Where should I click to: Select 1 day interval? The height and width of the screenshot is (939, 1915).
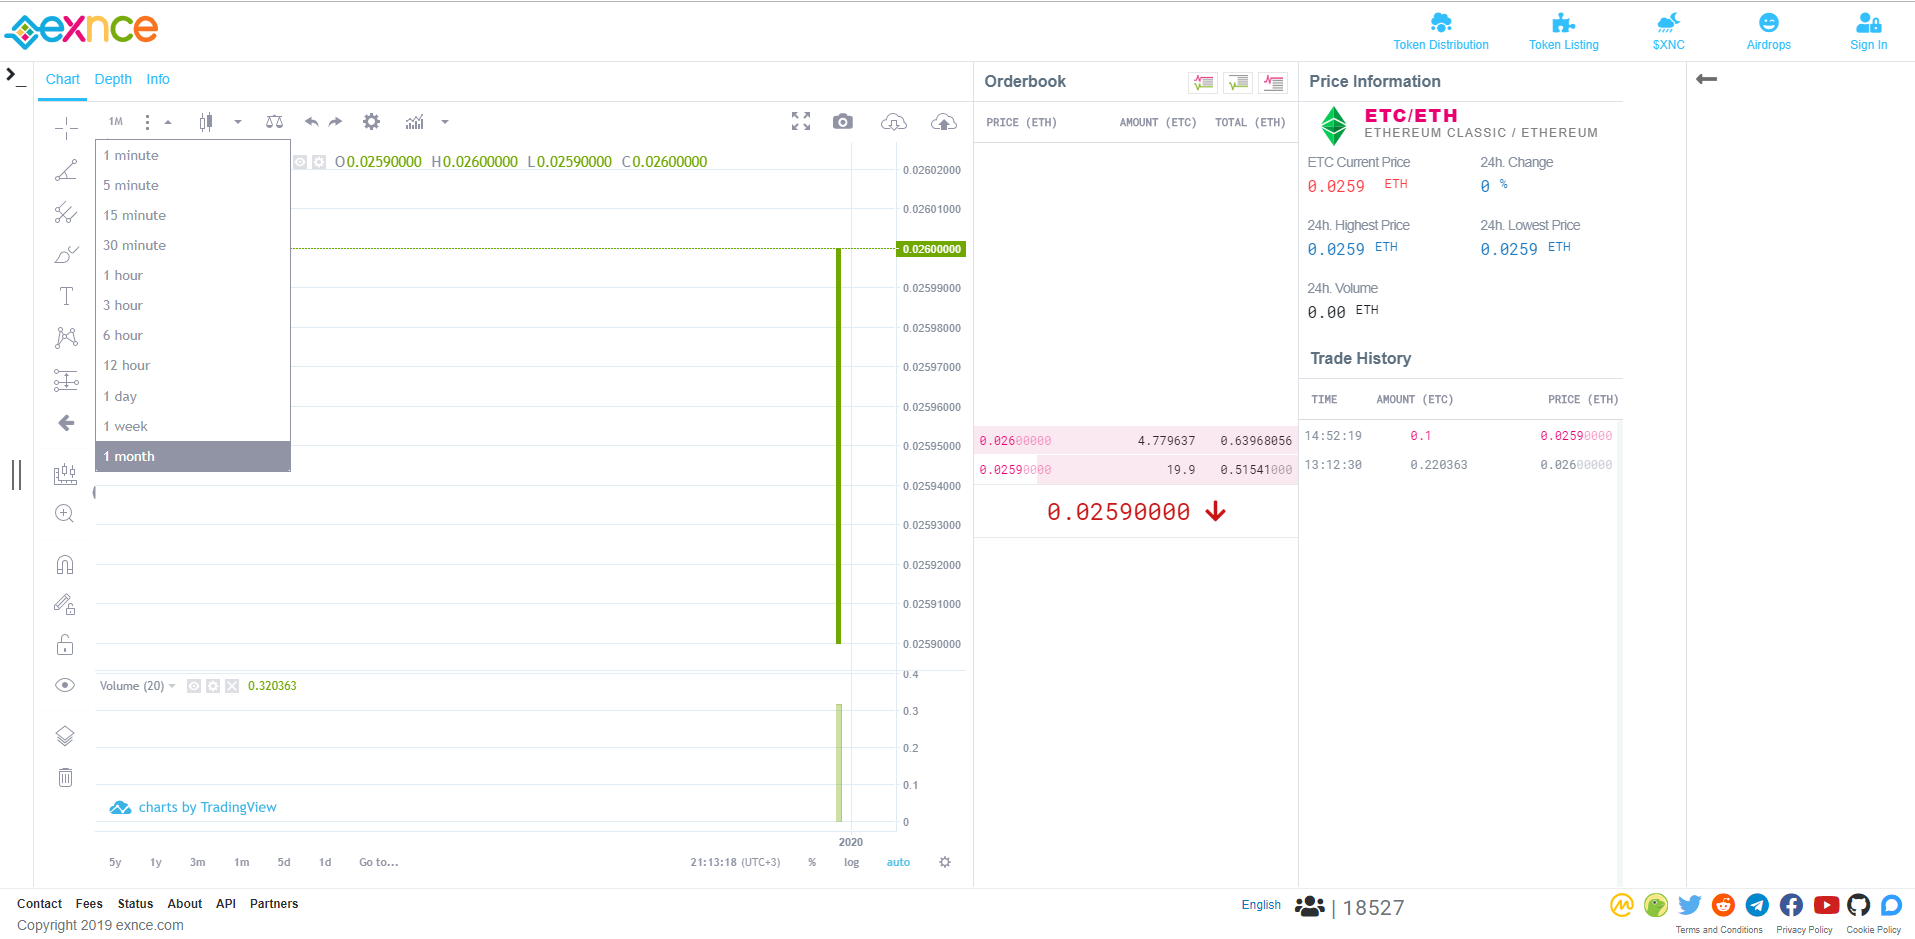(193, 396)
